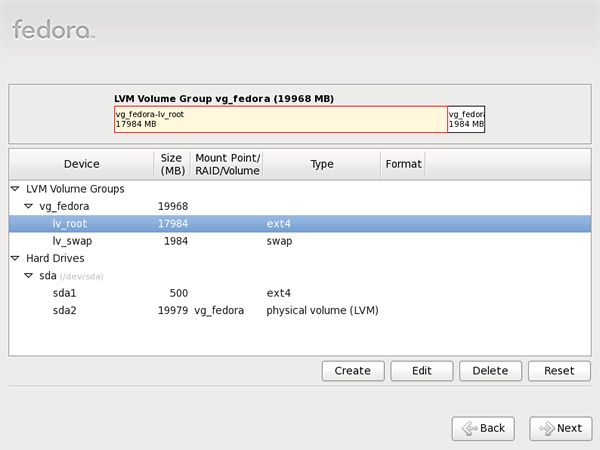The width and height of the screenshot is (600, 450).
Task: Click the ext4 type cell of sda1
Action: pyautogui.click(x=279, y=293)
